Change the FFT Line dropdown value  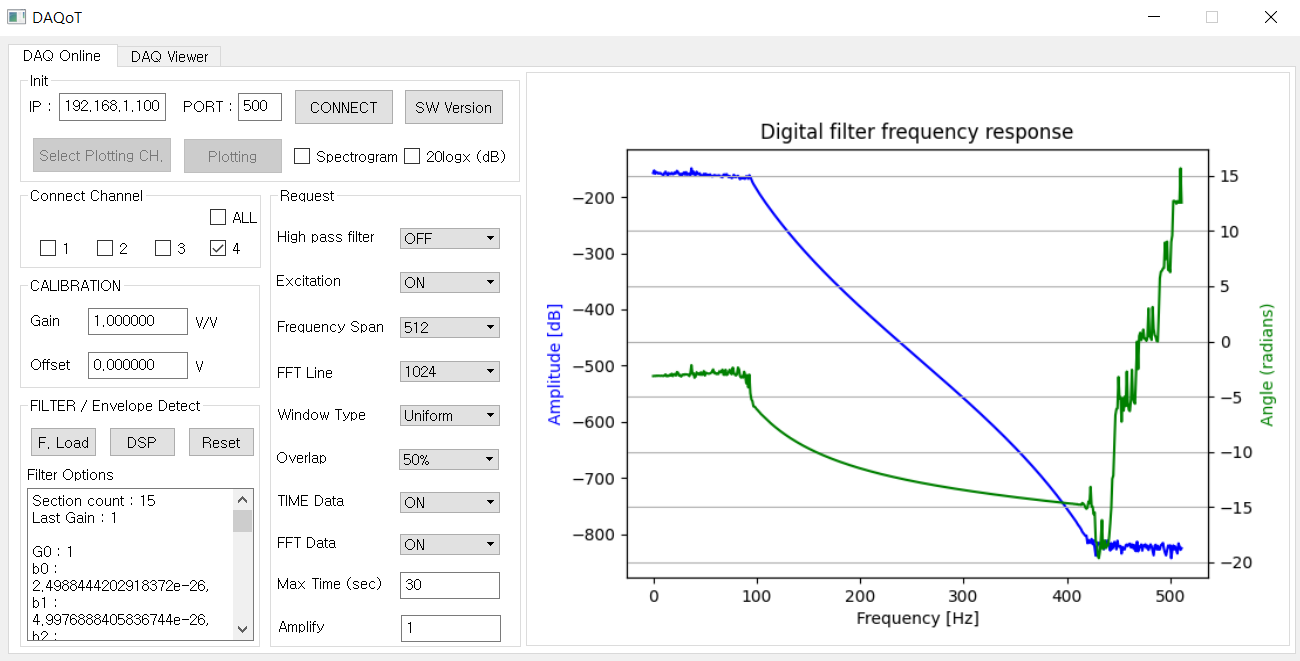coord(449,372)
